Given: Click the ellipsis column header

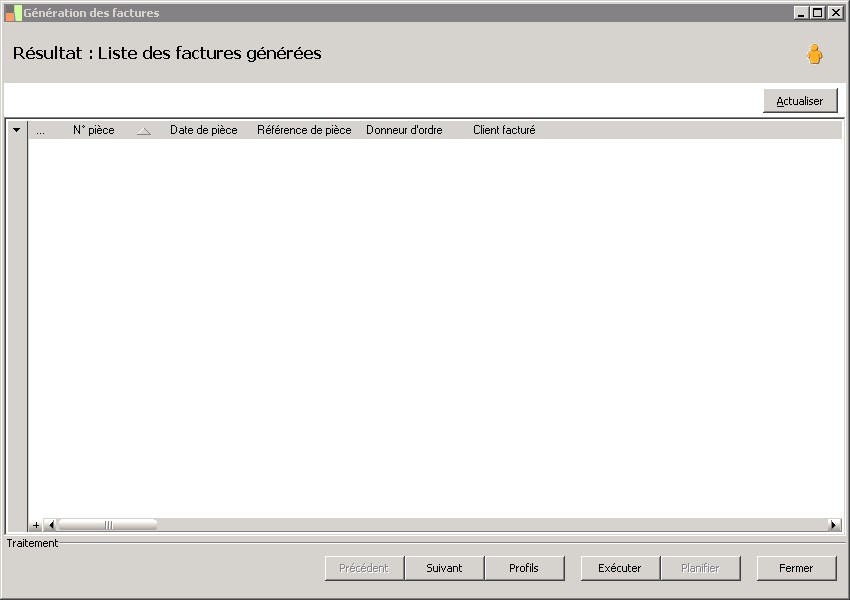Looking at the screenshot, I should [x=41, y=130].
